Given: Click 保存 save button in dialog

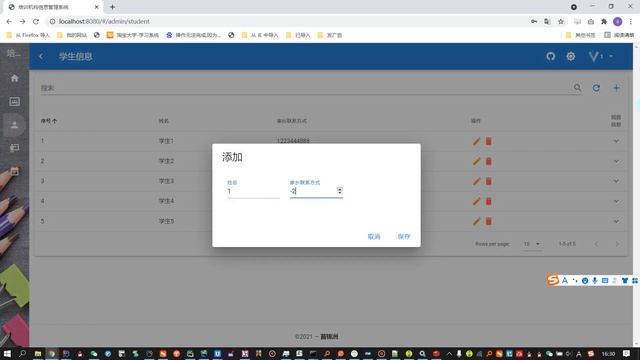Looking at the screenshot, I should 404,236.
